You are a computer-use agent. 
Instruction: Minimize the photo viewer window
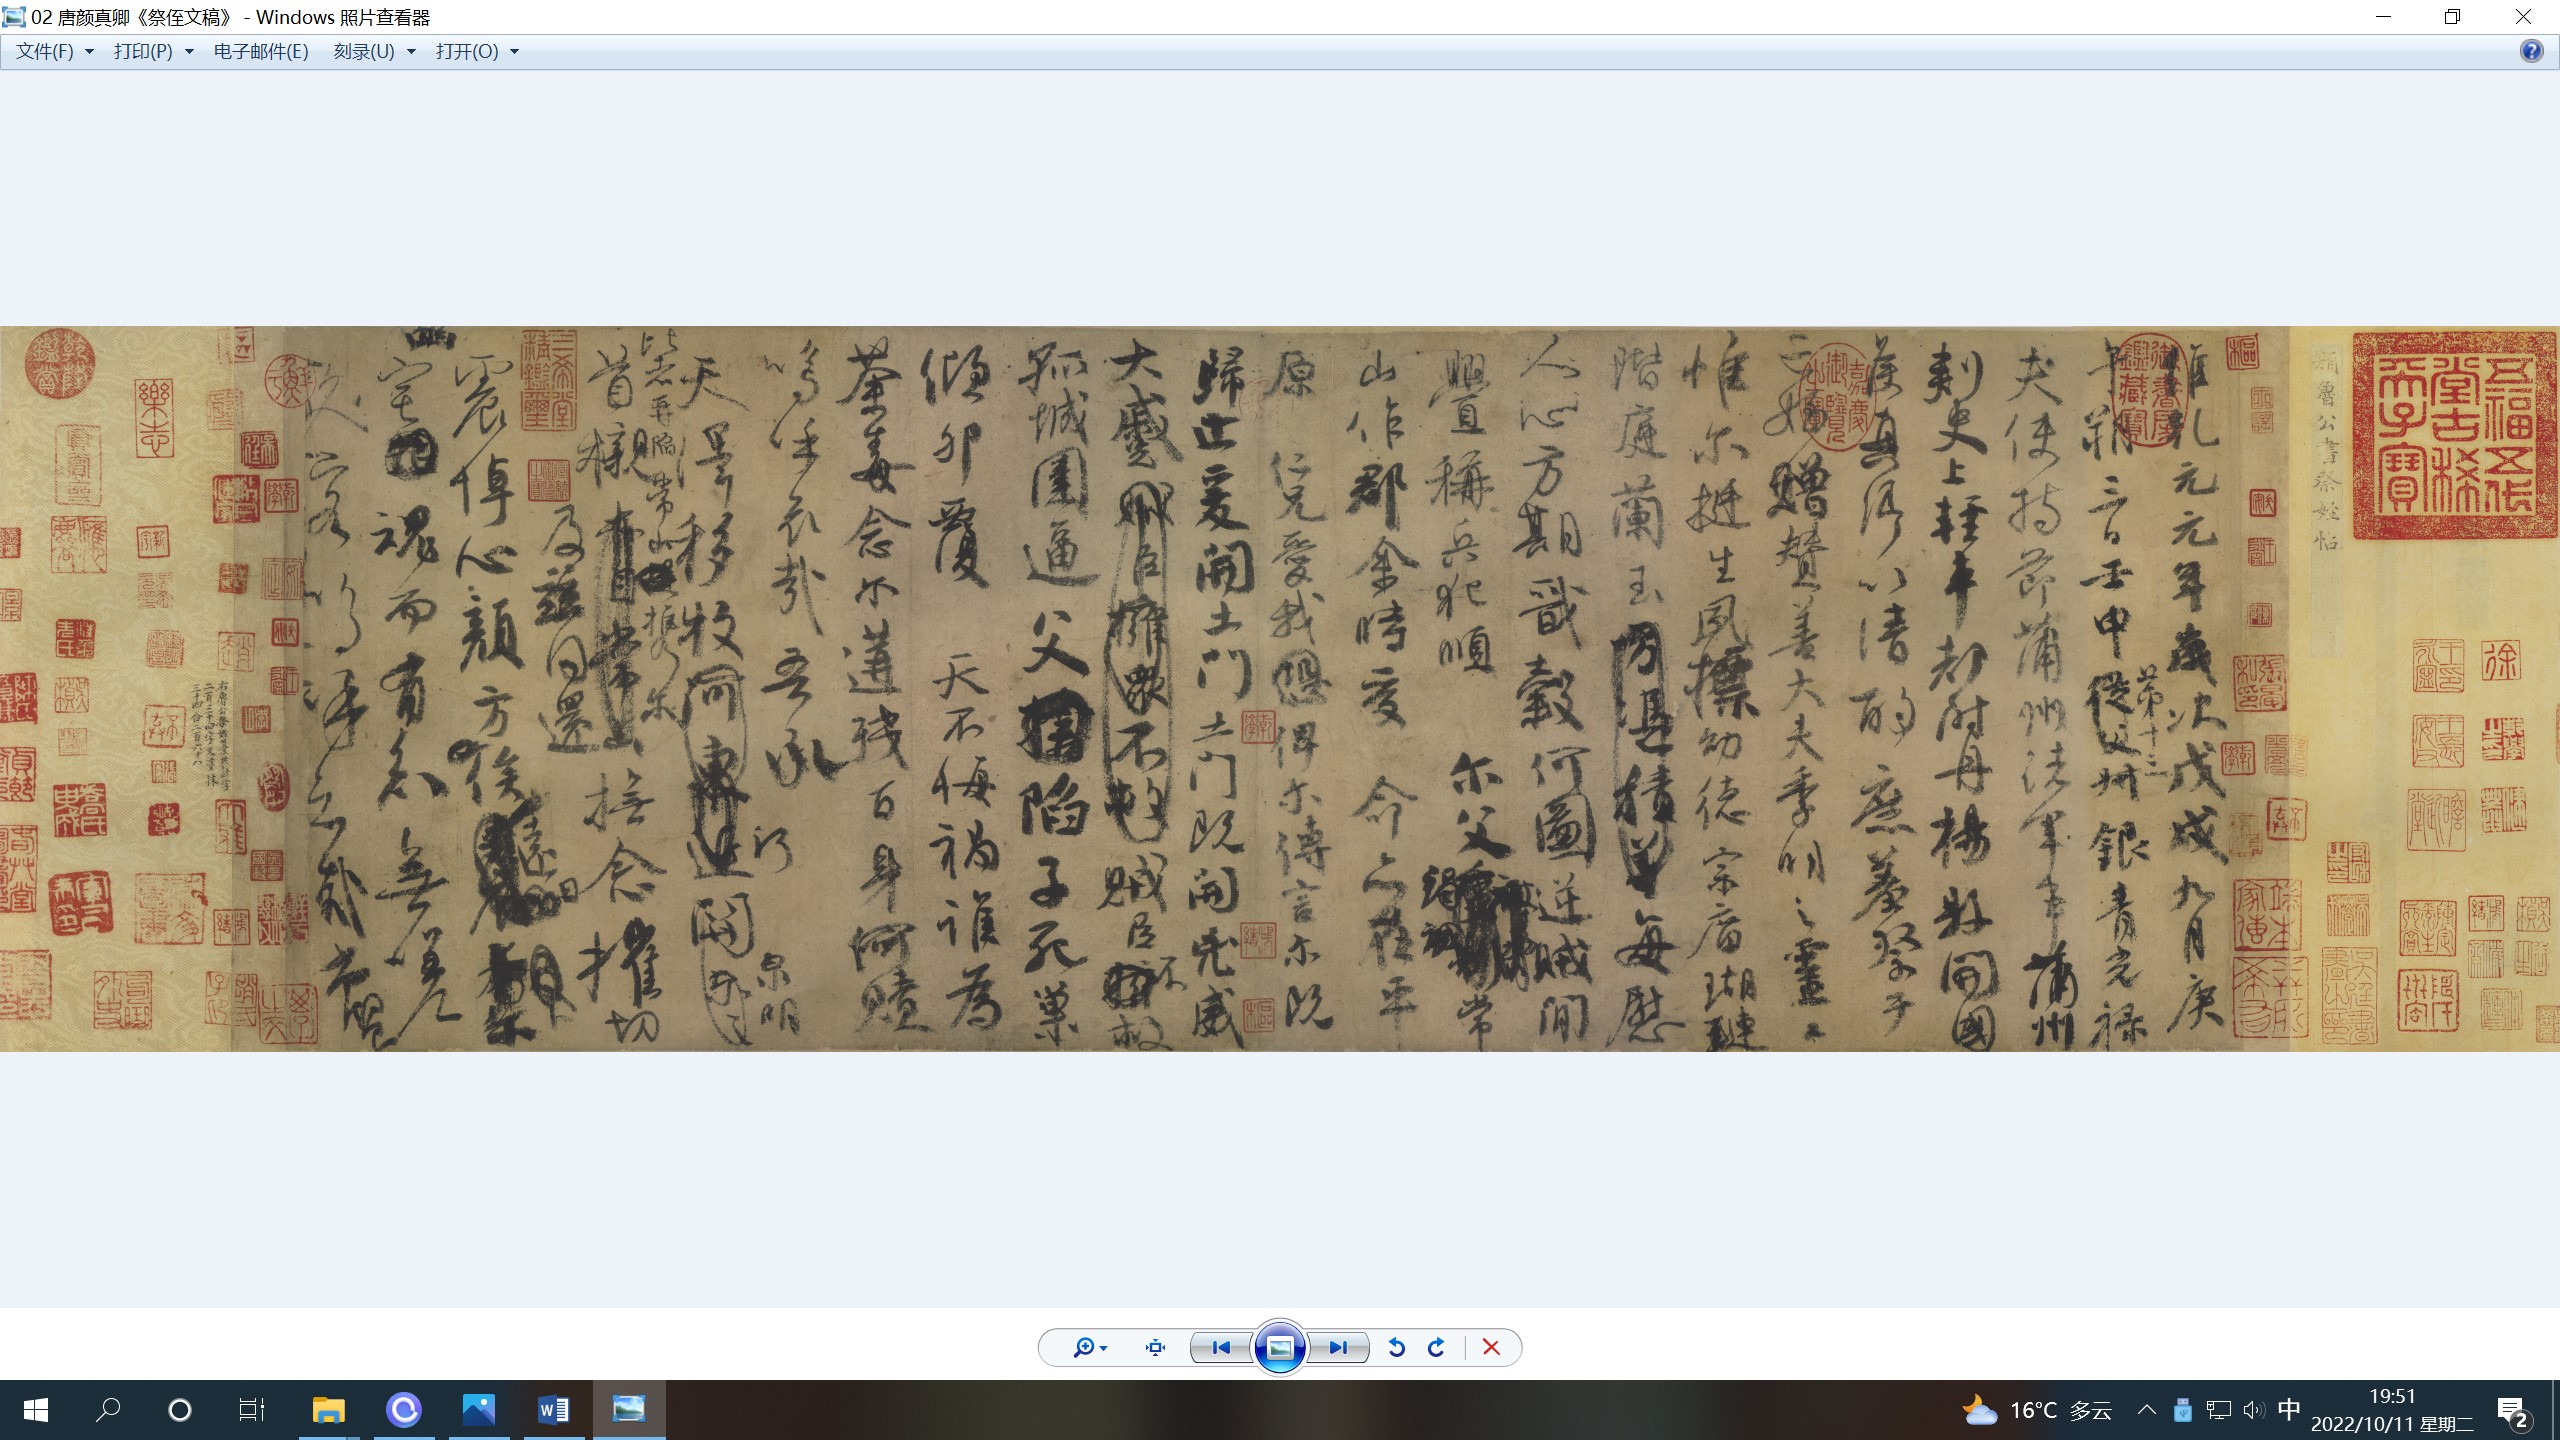pos(2383,17)
